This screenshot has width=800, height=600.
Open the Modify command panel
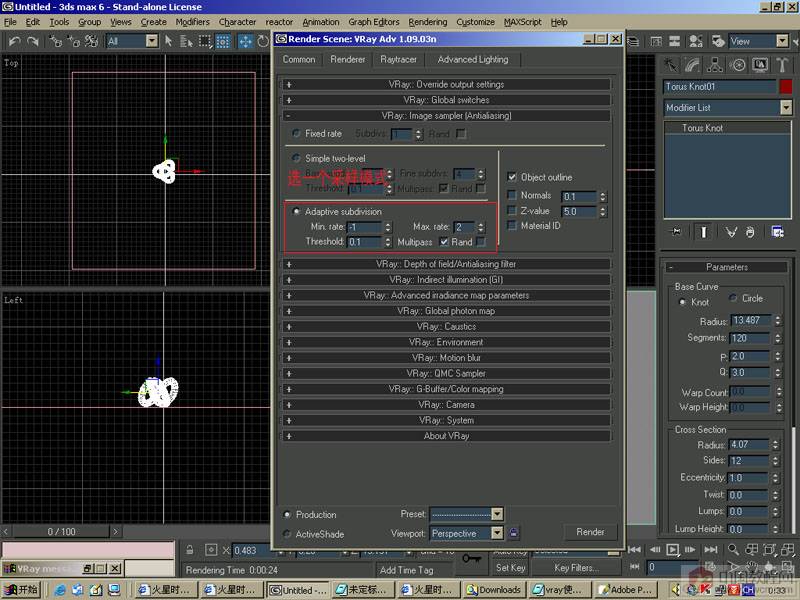pyautogui.click(x=692, y=65)
